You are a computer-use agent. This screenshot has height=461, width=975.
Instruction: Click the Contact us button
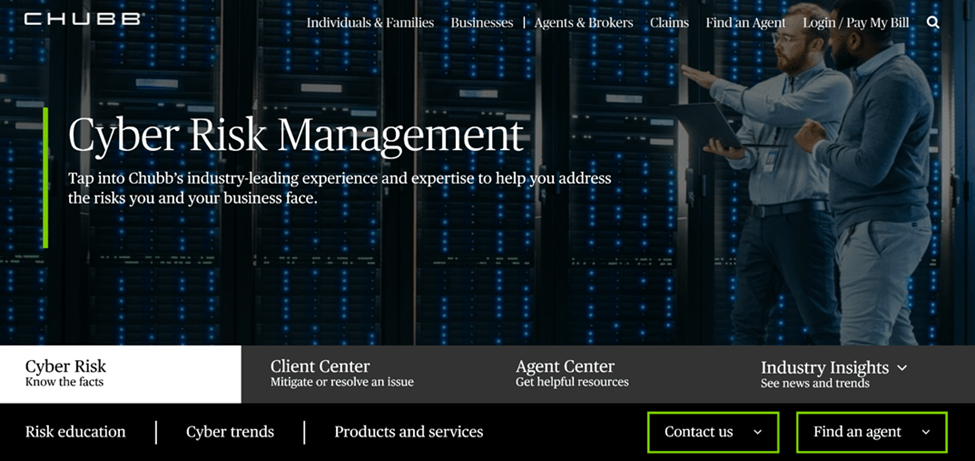click(x=713, y=432)
